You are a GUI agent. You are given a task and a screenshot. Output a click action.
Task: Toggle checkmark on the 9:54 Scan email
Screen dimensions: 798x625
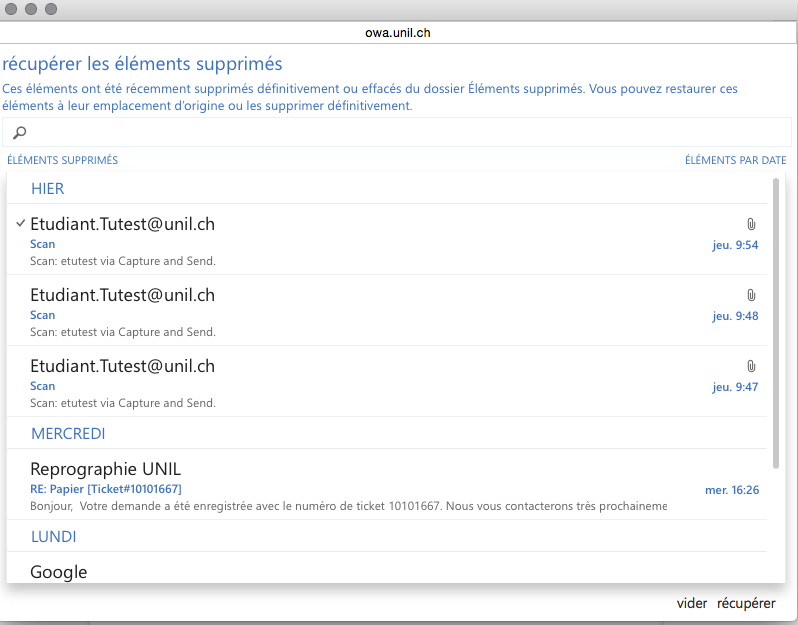(x=20, y=224)
